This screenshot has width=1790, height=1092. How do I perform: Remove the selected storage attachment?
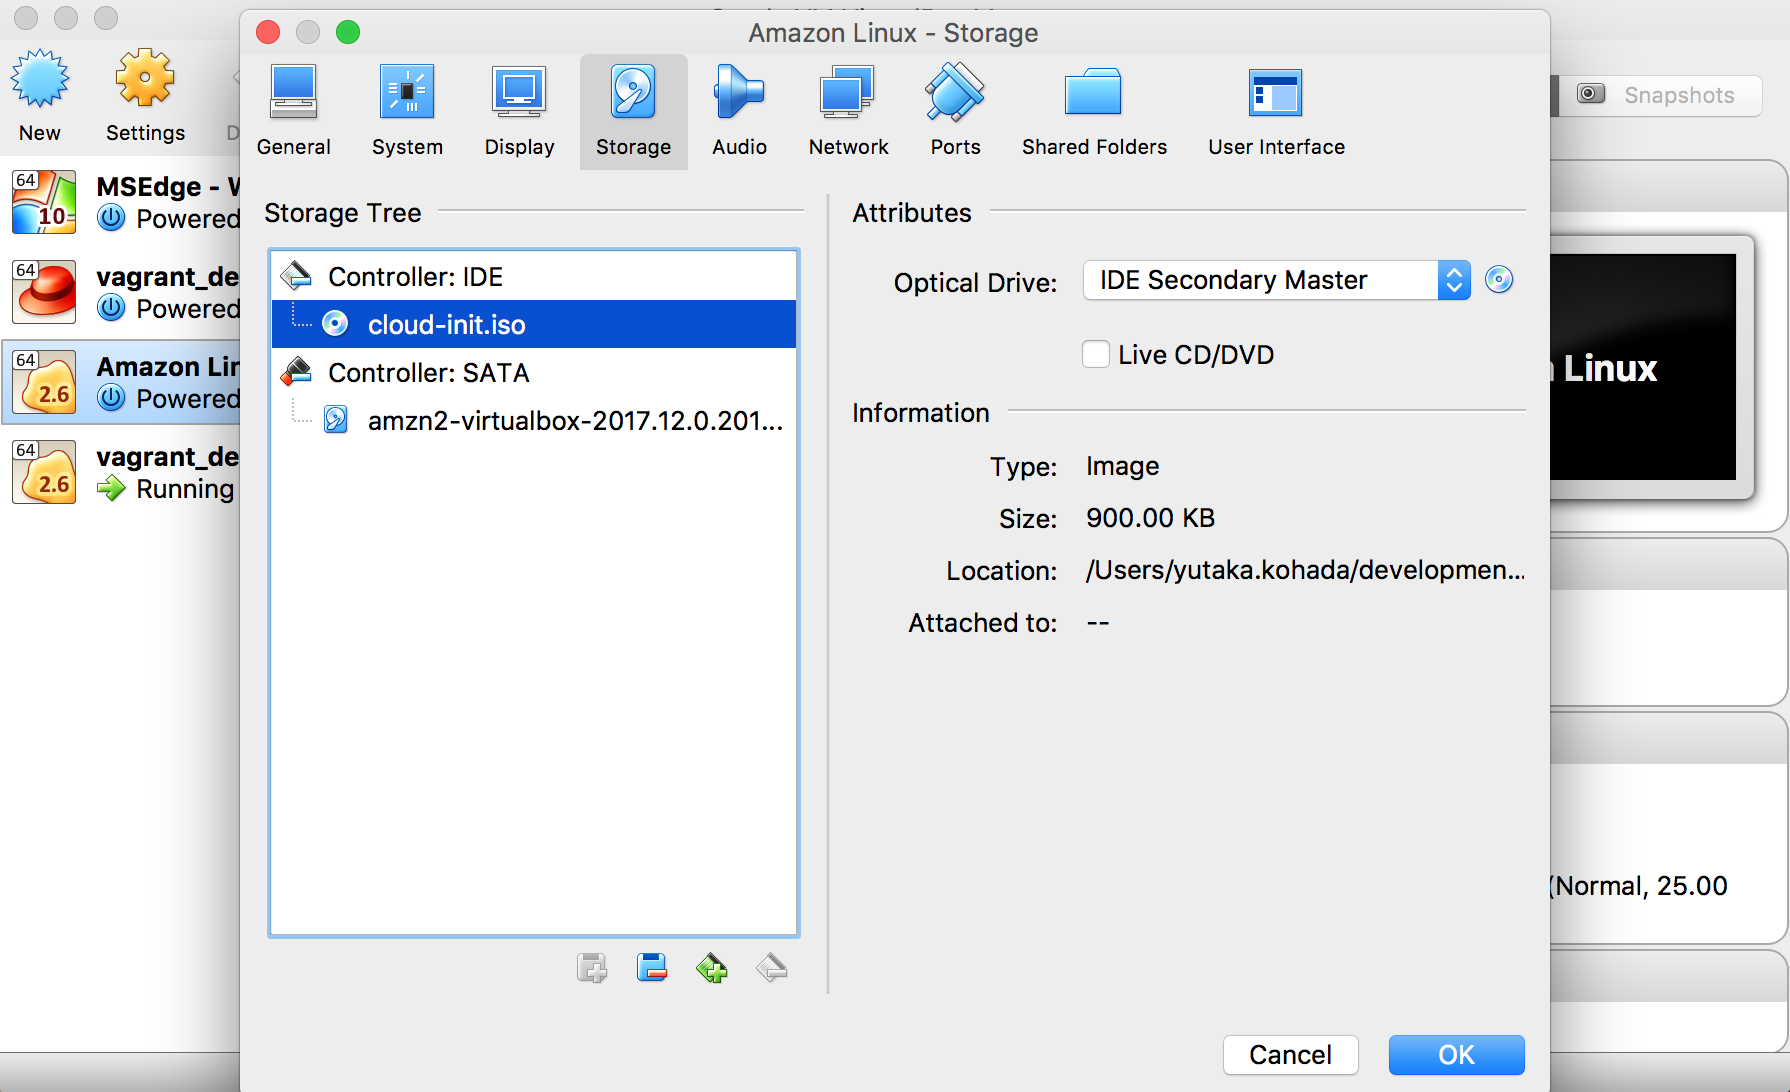[x=771, y=968]
